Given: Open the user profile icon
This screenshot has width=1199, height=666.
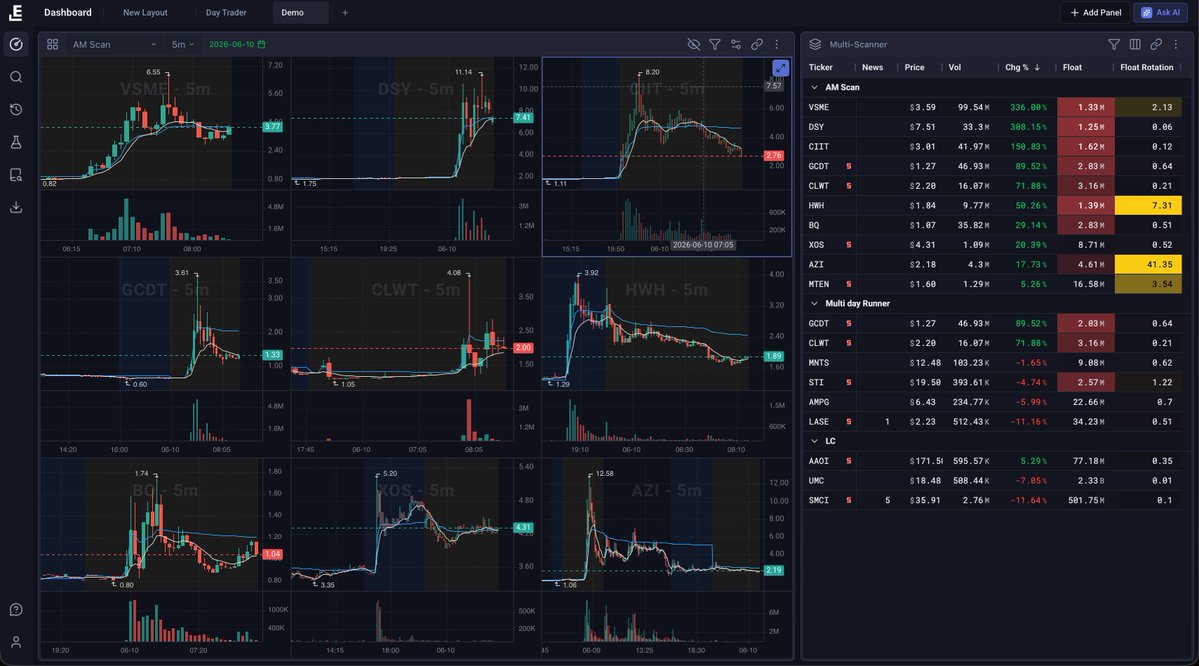Looking at the screenshot, I should pos(16,642).
